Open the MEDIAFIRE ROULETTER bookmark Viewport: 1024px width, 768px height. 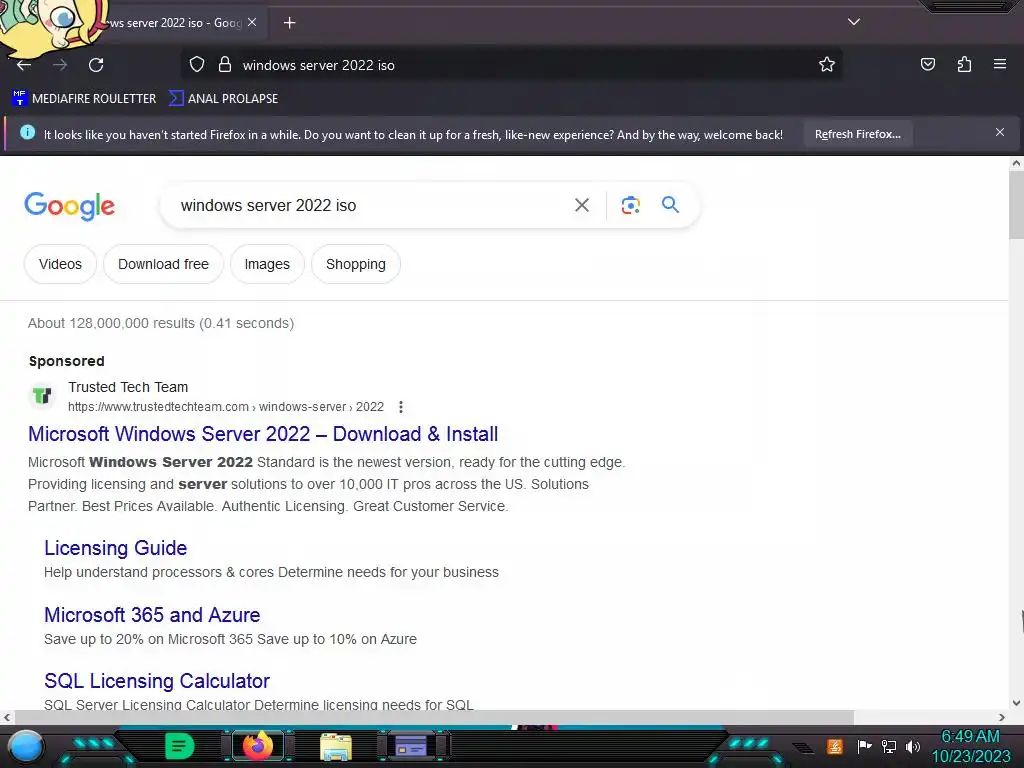84,99
